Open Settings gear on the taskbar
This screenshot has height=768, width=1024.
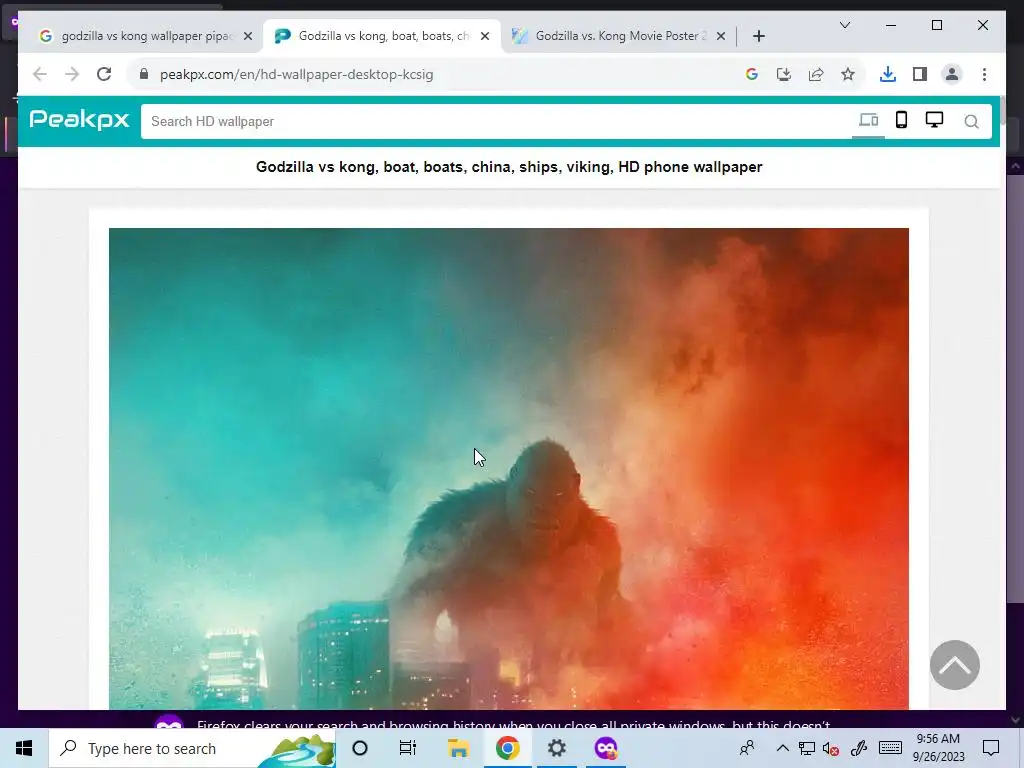click(556, 748)
